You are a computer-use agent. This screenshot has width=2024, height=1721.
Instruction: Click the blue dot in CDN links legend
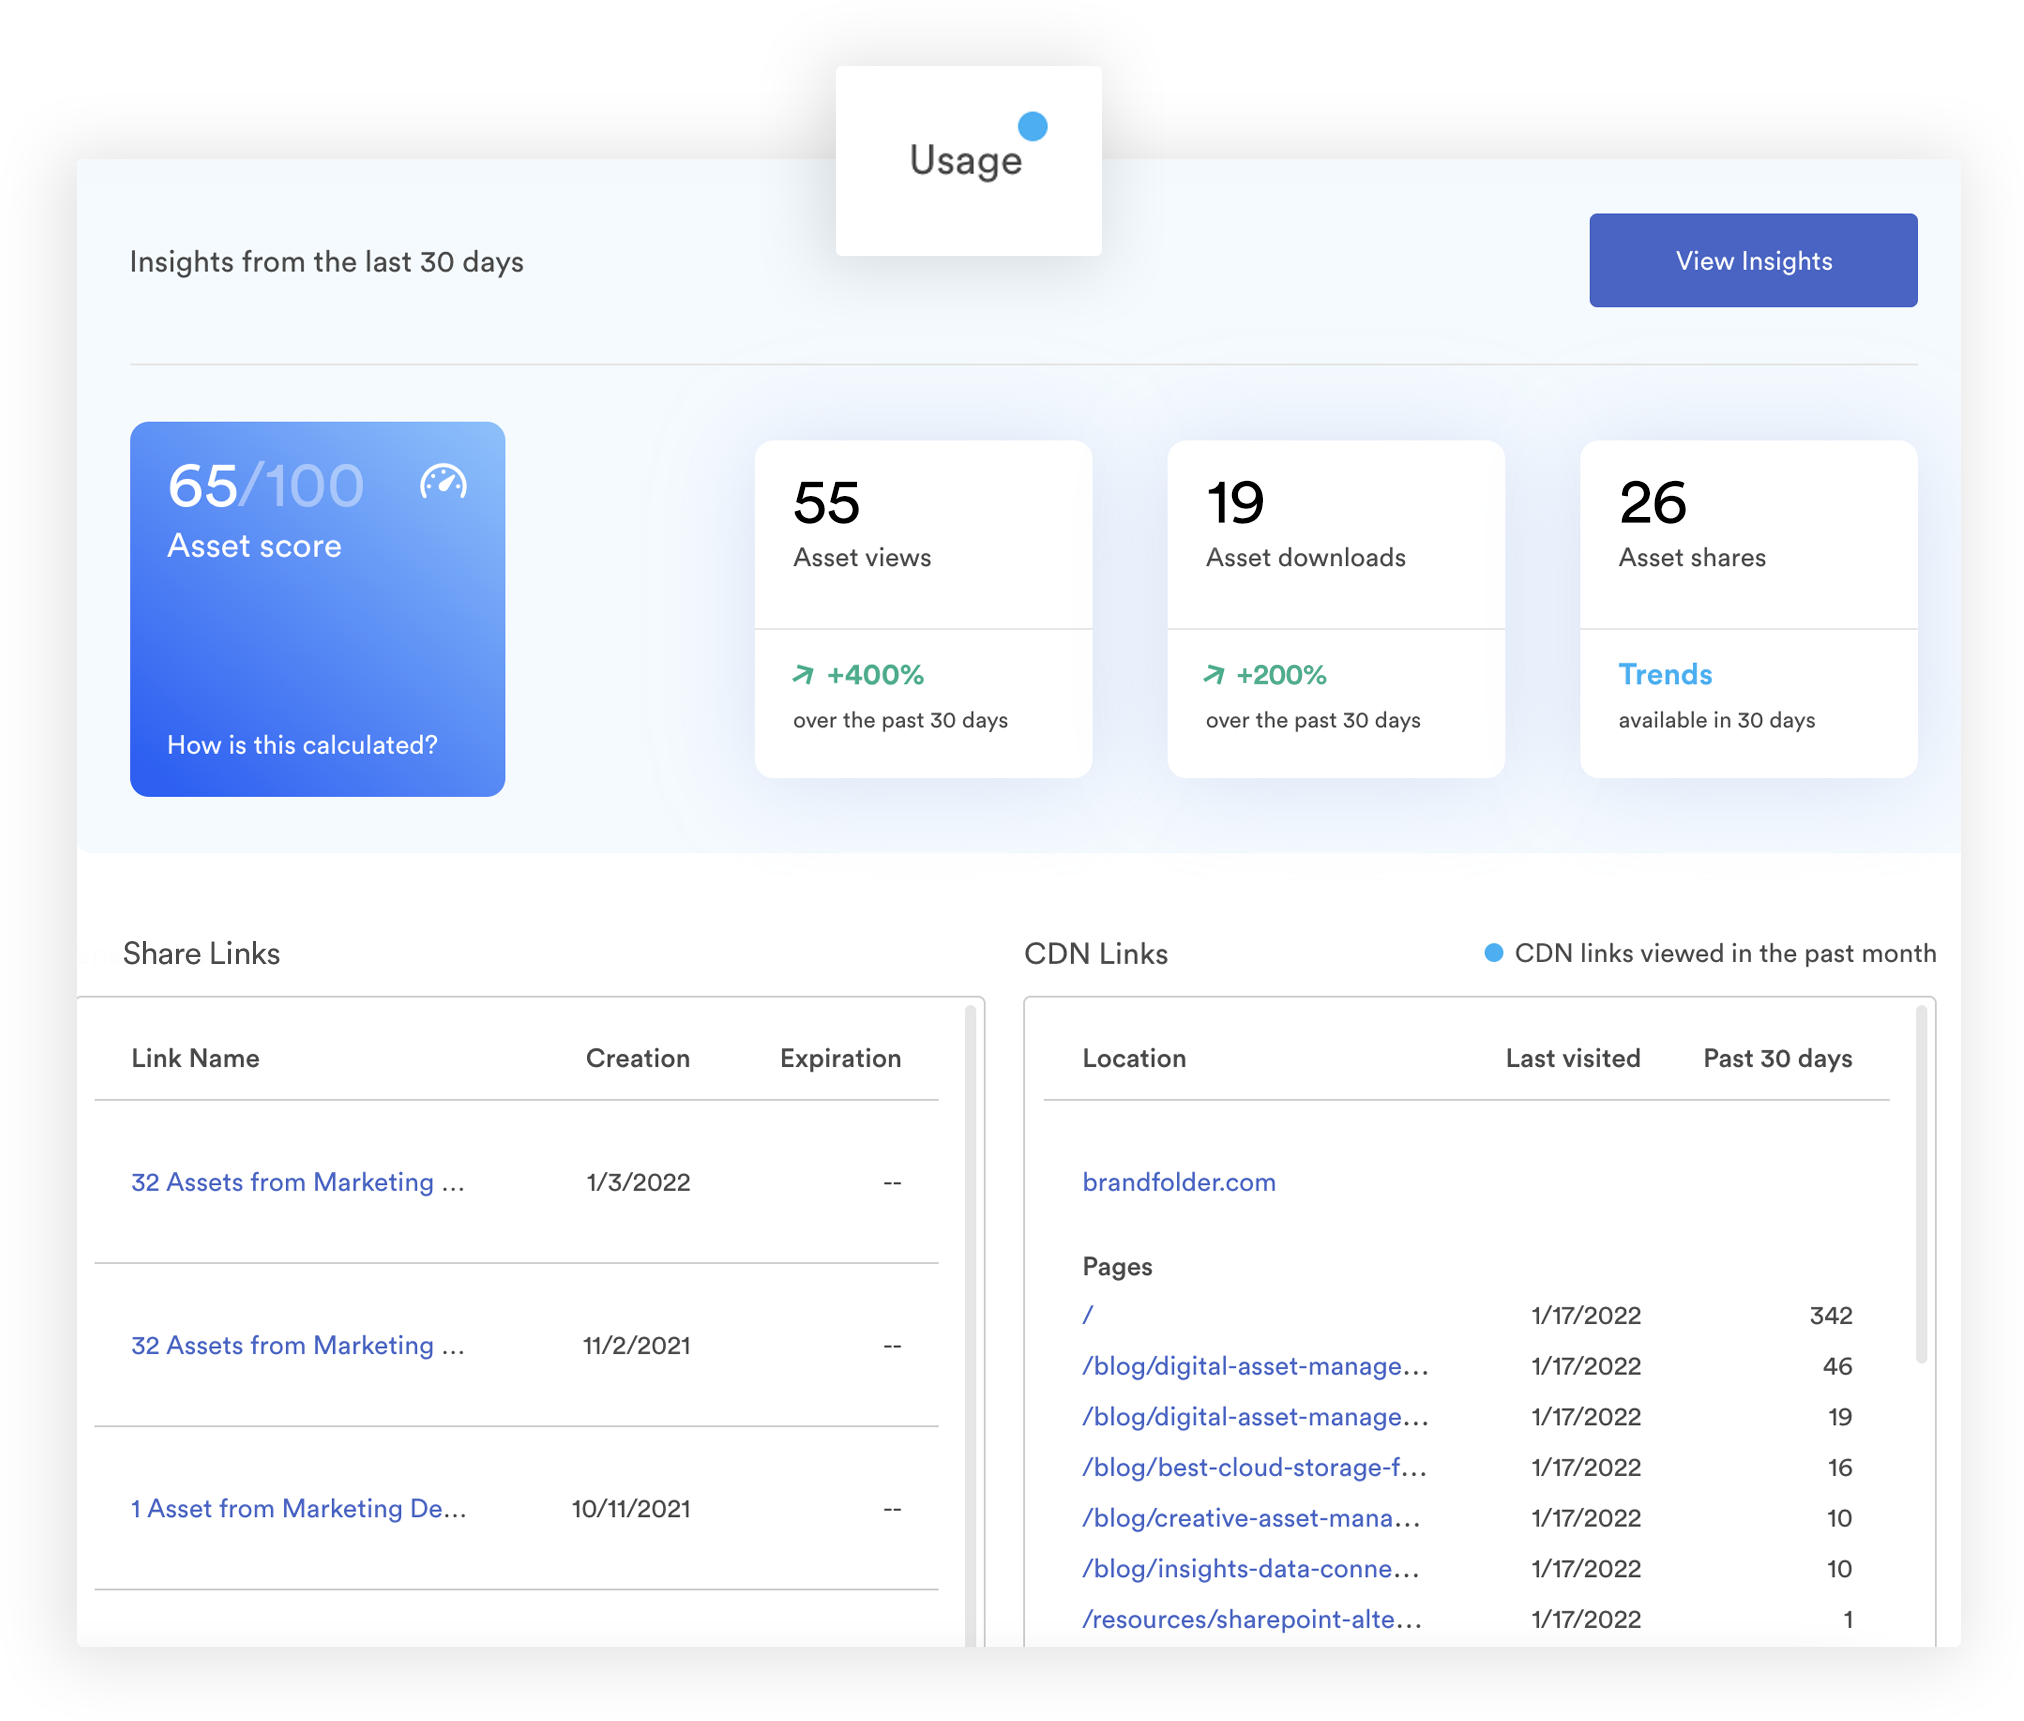tap(1493, 953)
